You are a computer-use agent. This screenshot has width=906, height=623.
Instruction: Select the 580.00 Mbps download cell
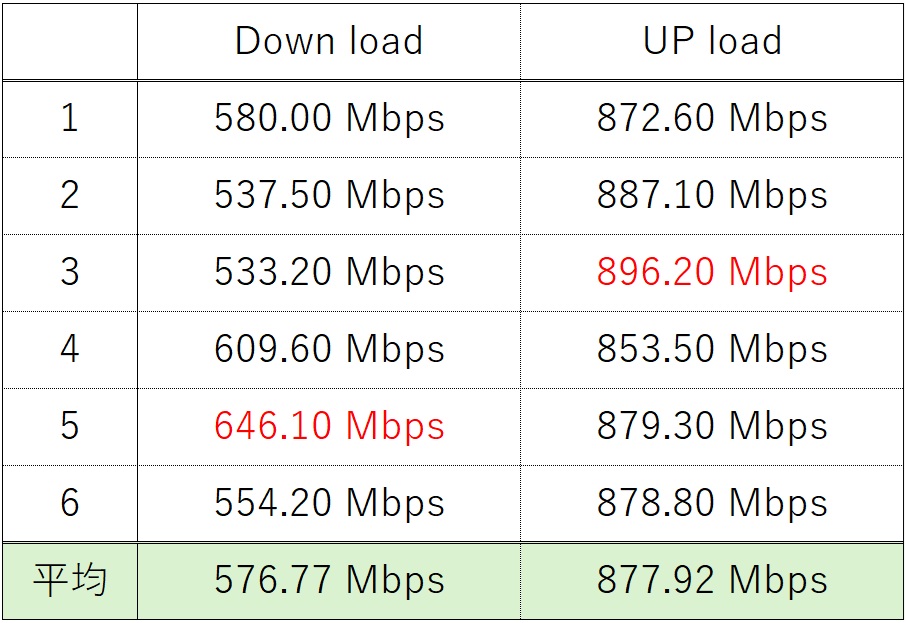329,119
